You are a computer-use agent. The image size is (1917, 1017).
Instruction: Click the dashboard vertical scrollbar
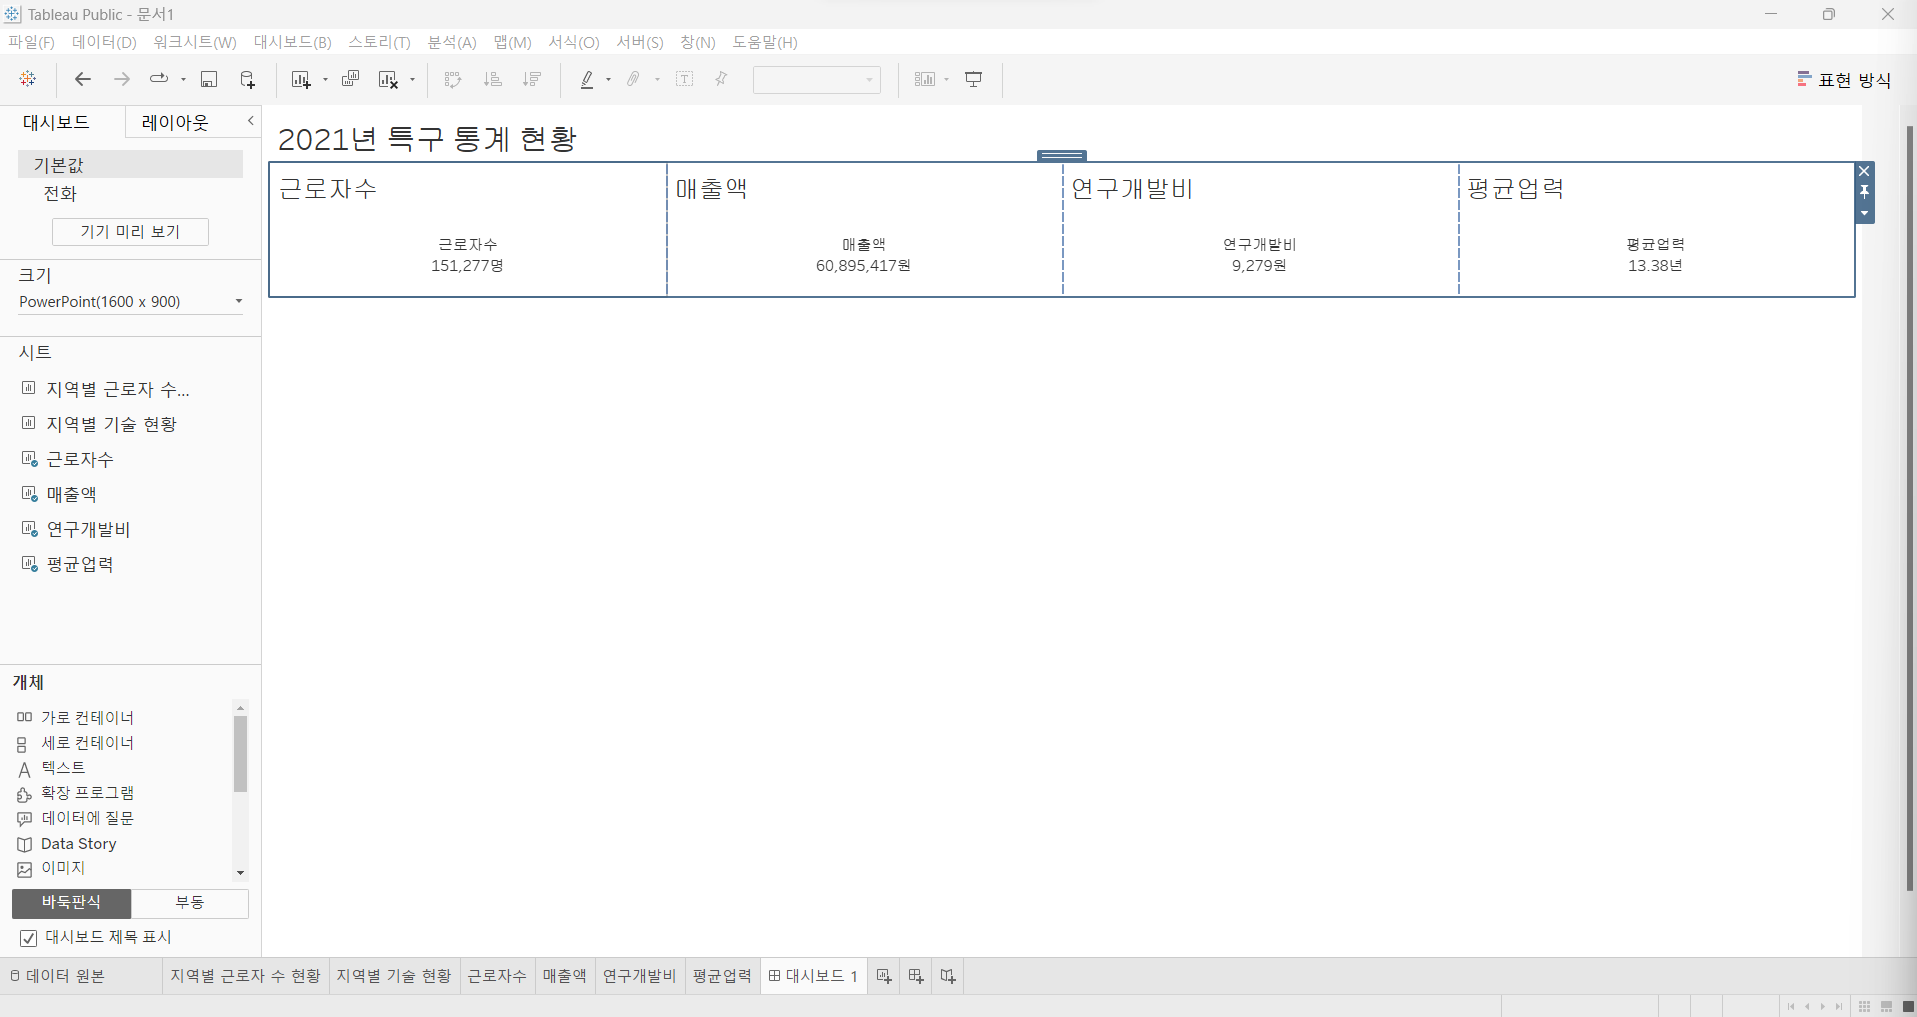click(x=1909, y=508)
